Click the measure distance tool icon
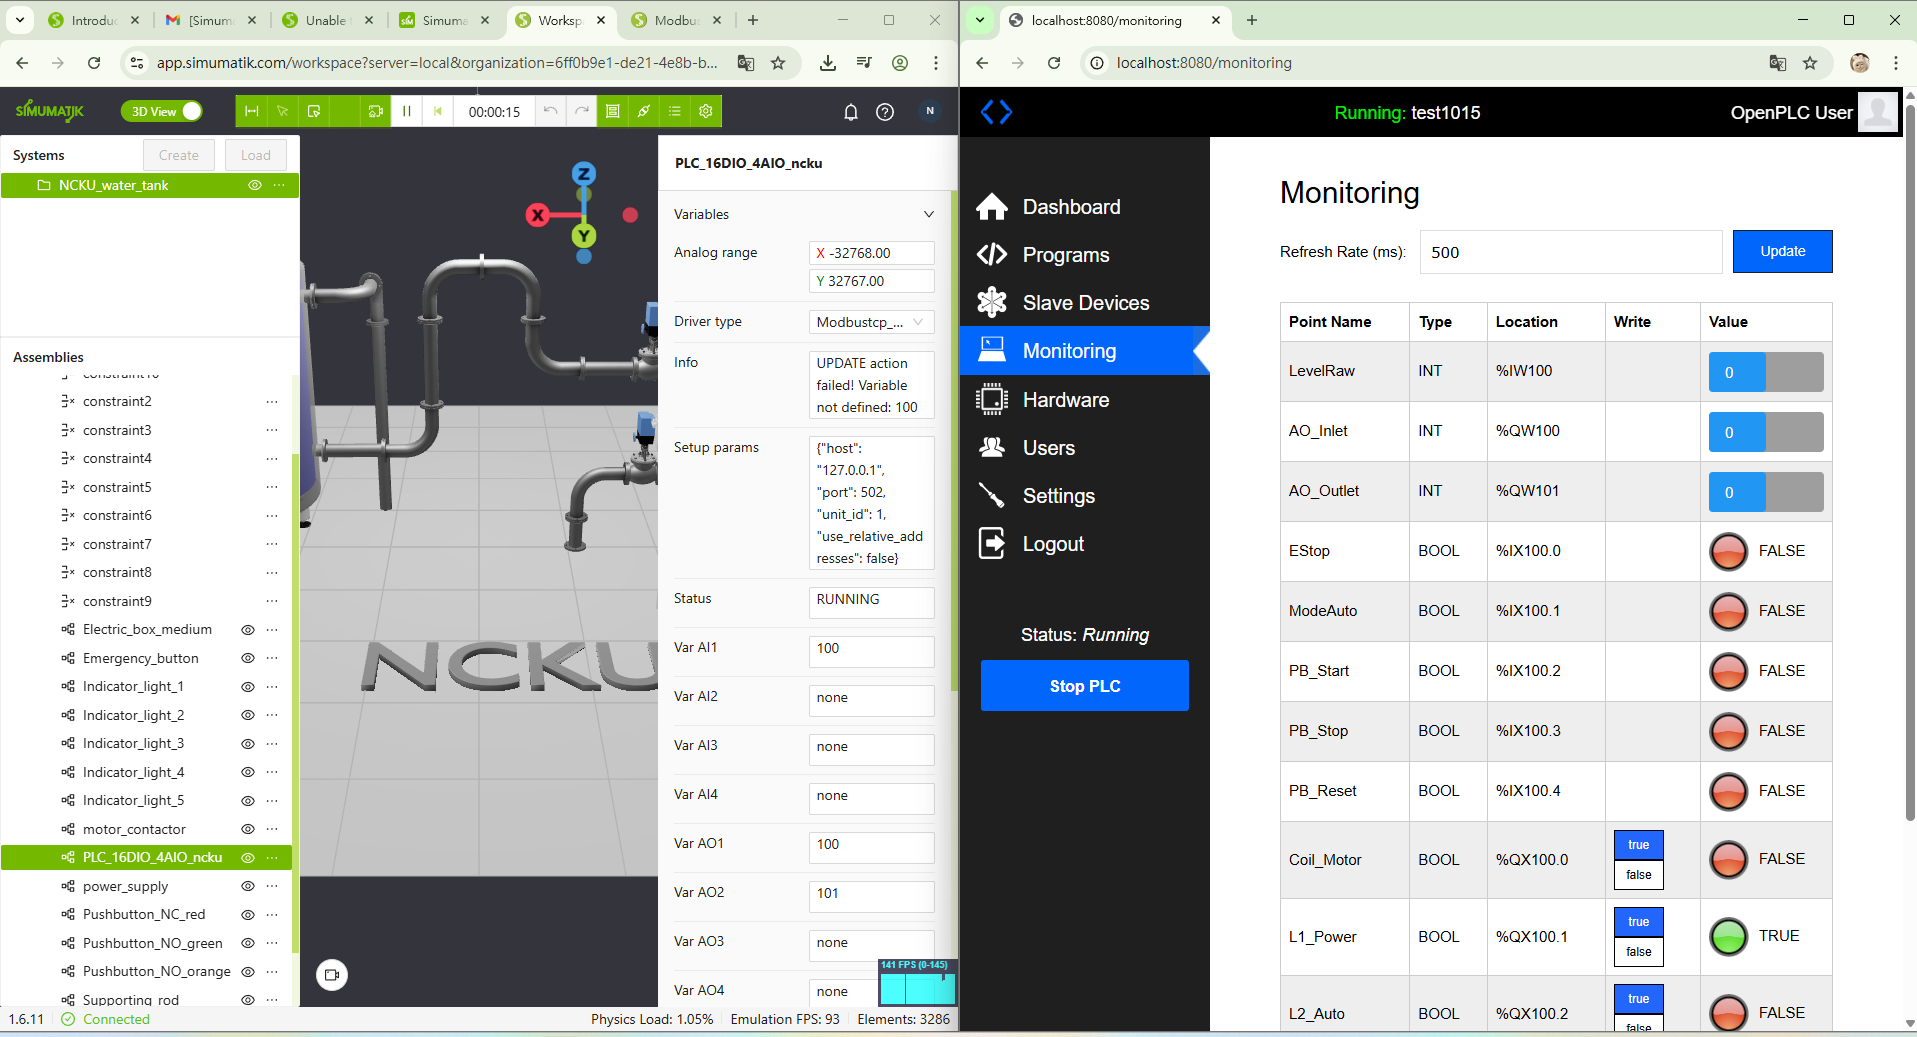Screen dimensions: 1917x1037 (x=252, y=111)
